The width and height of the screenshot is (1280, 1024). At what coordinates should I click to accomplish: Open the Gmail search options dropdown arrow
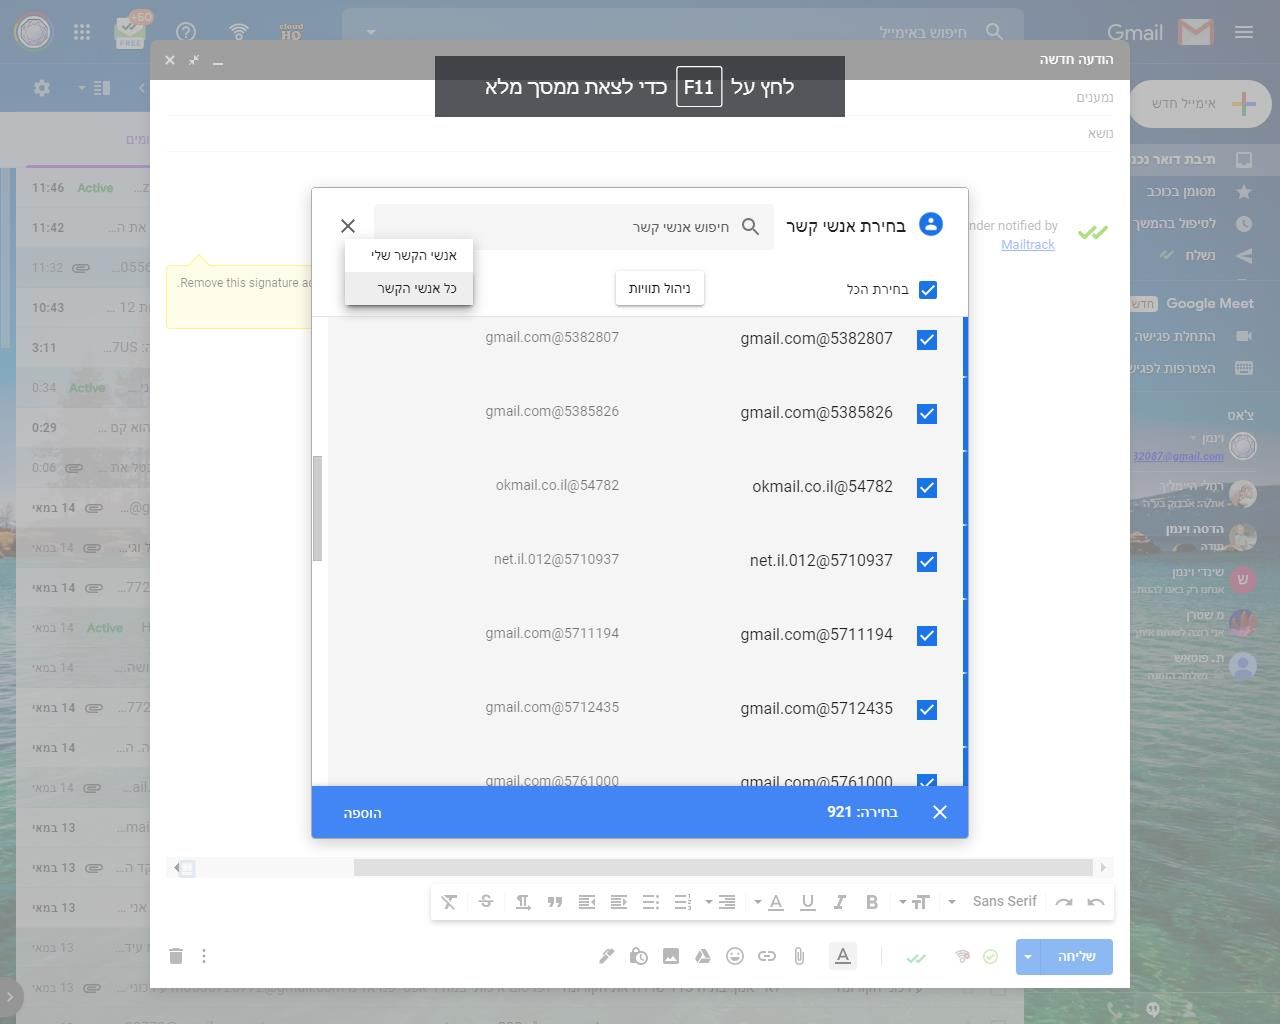pyautogui.click(x=371, y=32)
